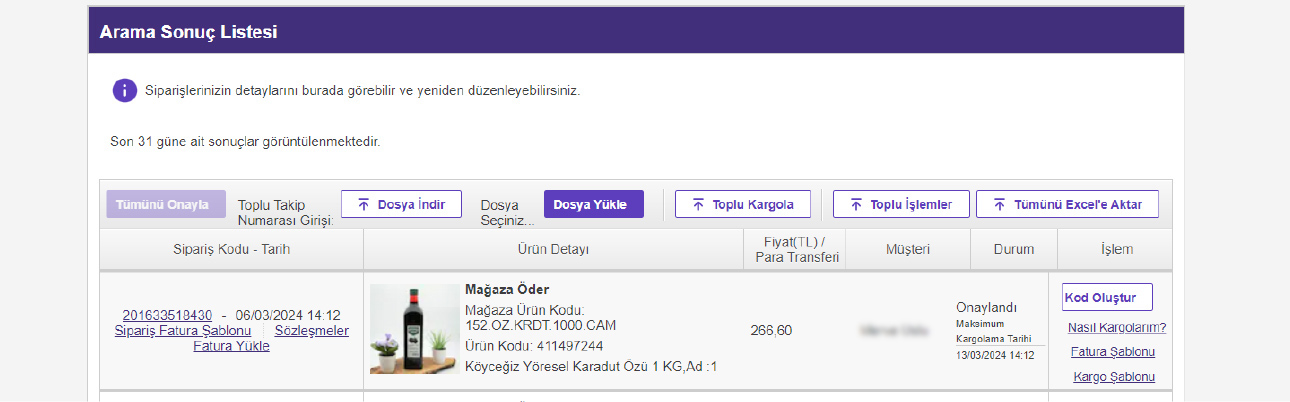Click the Durum column header
The width and height of the screenshot is (1290, 402).
click(x=1013, y=249)
